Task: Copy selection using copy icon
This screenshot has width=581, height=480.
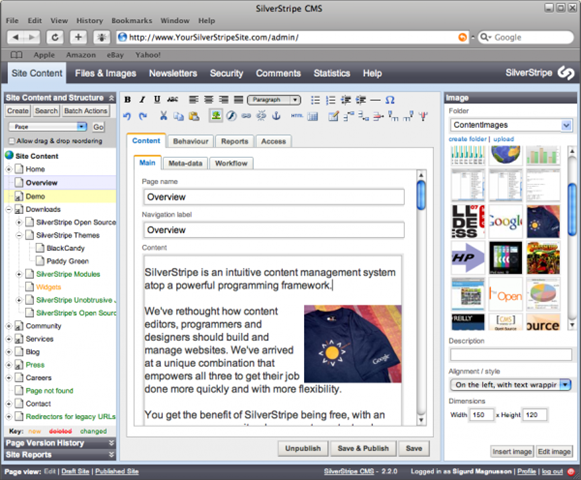Action: pos(179,116)
